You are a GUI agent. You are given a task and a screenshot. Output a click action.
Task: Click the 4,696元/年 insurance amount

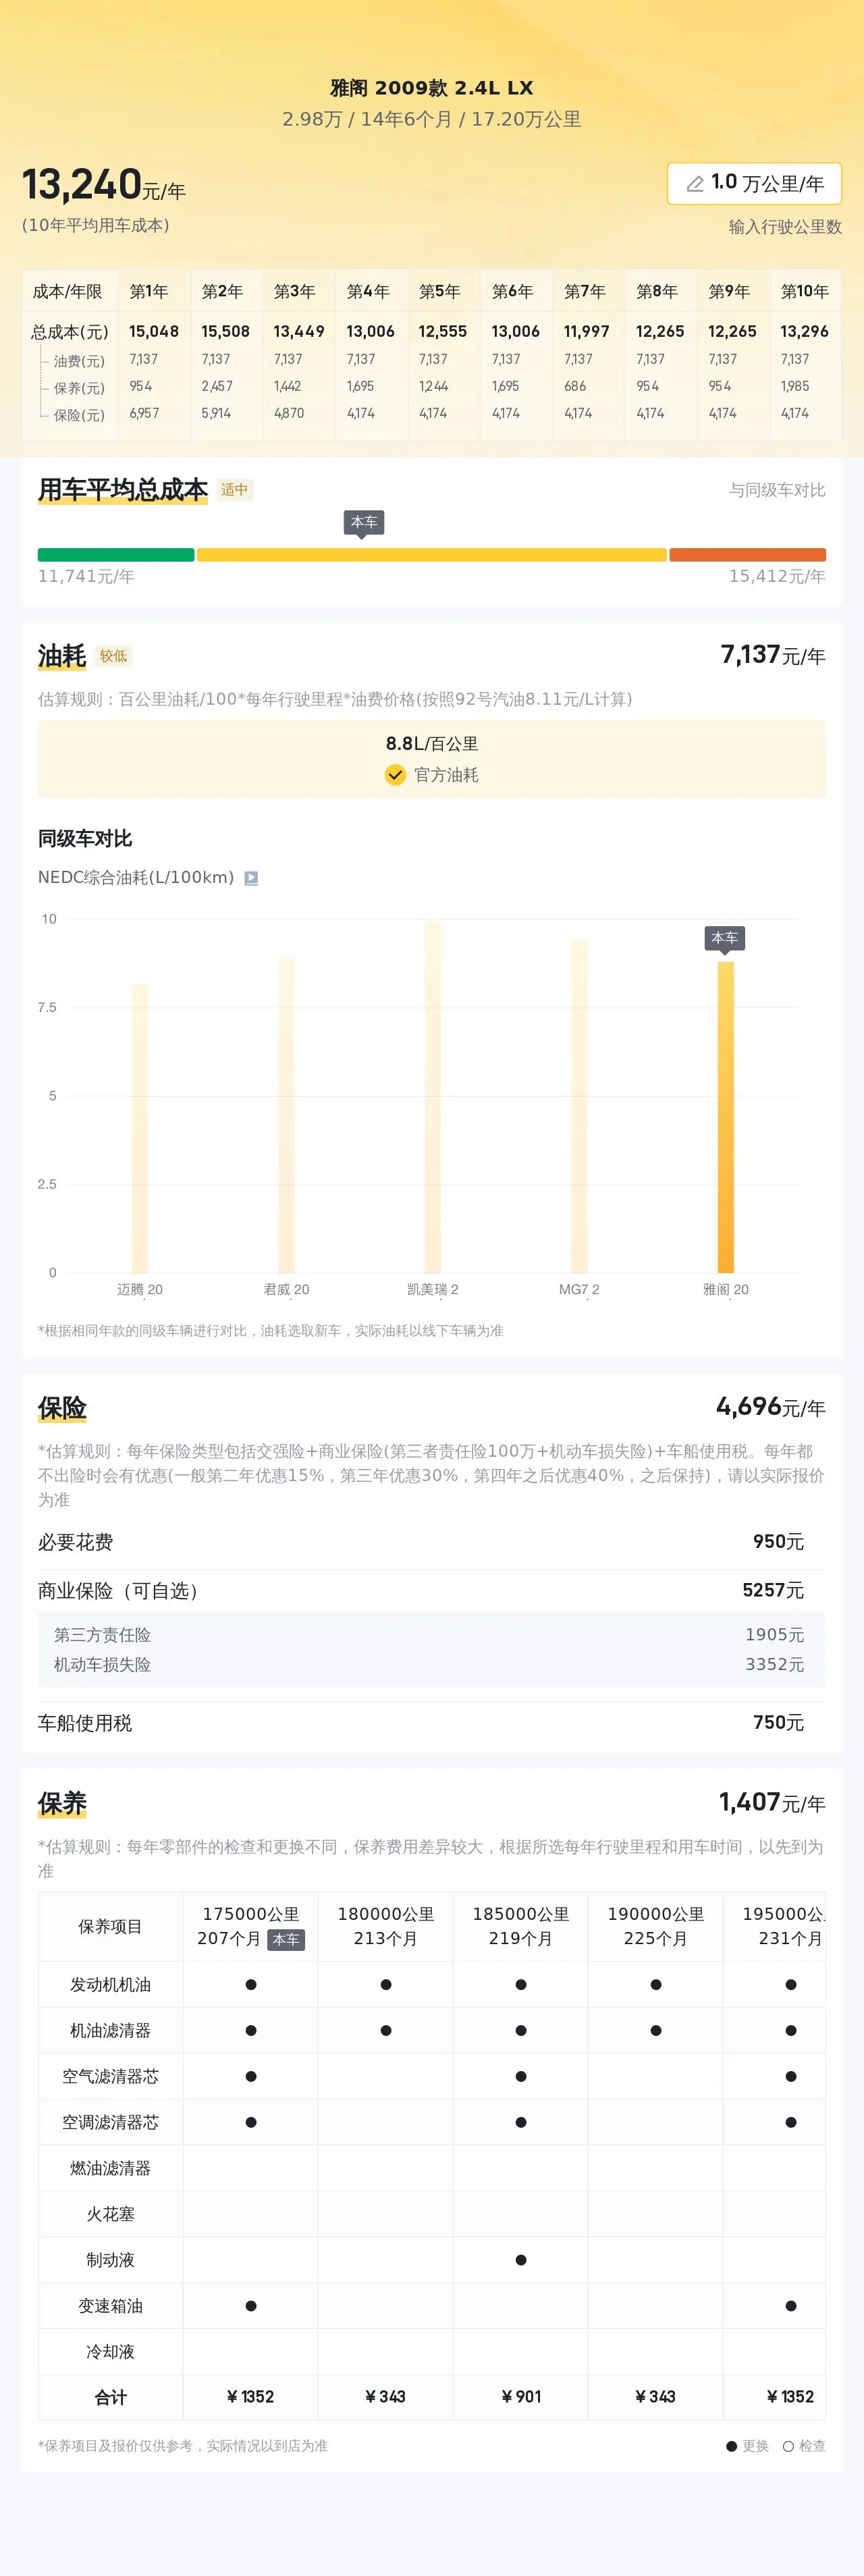click(x=770, y=1408)
